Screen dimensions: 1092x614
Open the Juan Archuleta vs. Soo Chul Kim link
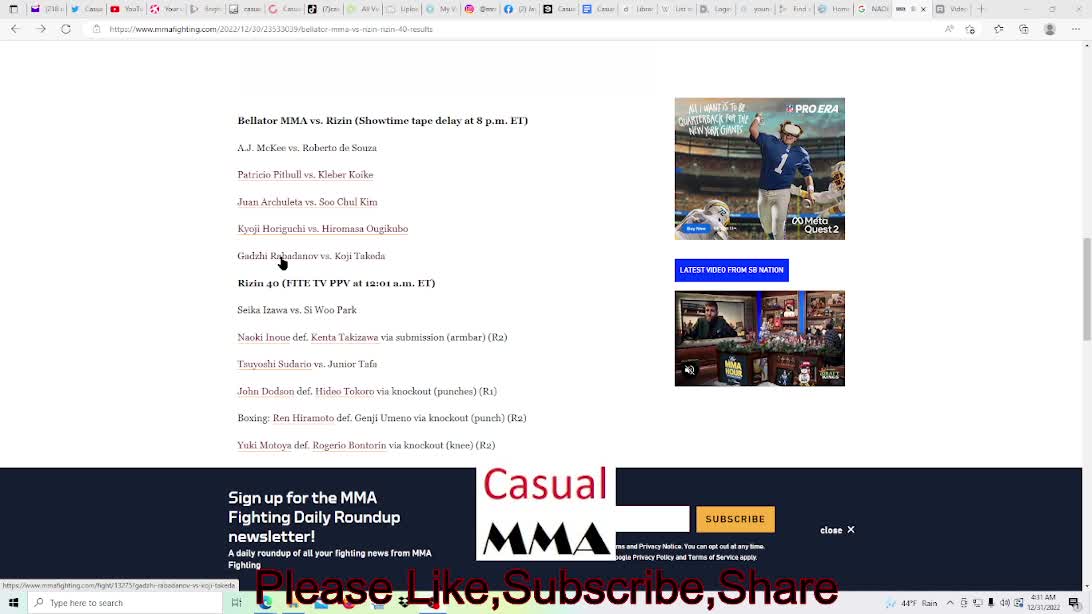click(x=307, y=202)
